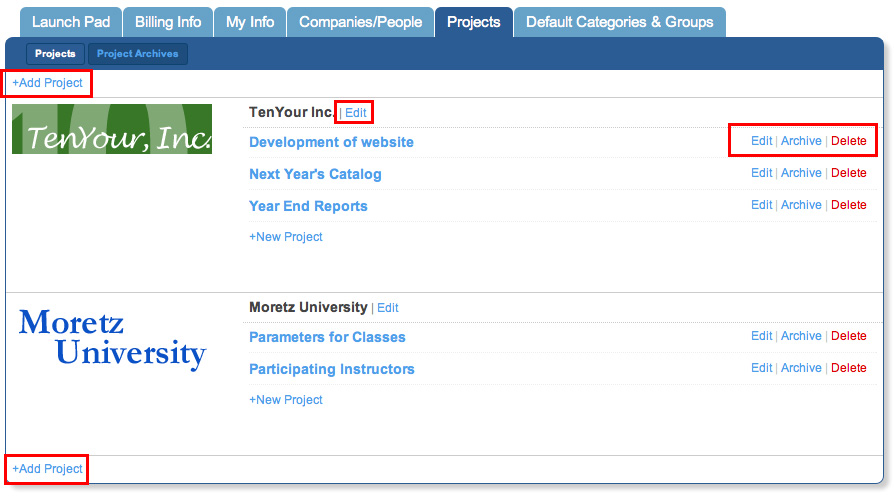Archive the Next Year's Catalog project
The height and width of the screenshot is (496, 894).
point(801,173)
